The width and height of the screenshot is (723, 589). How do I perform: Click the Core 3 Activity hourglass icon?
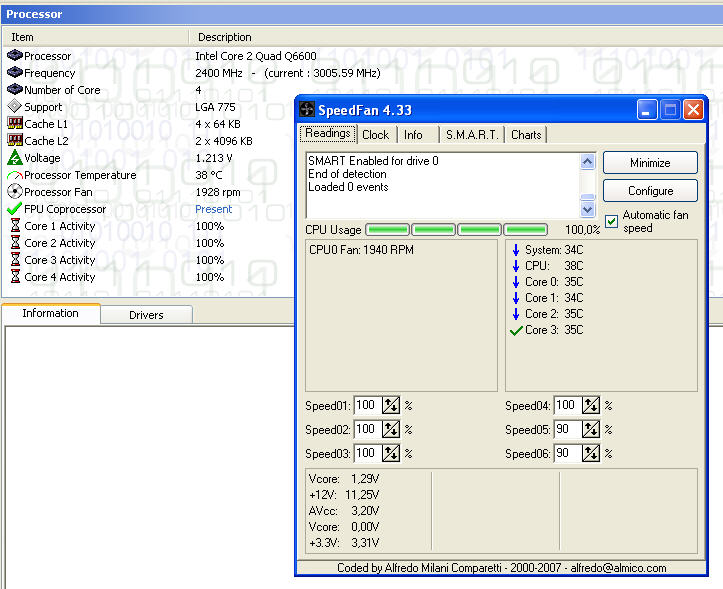[x=15, y=260]
